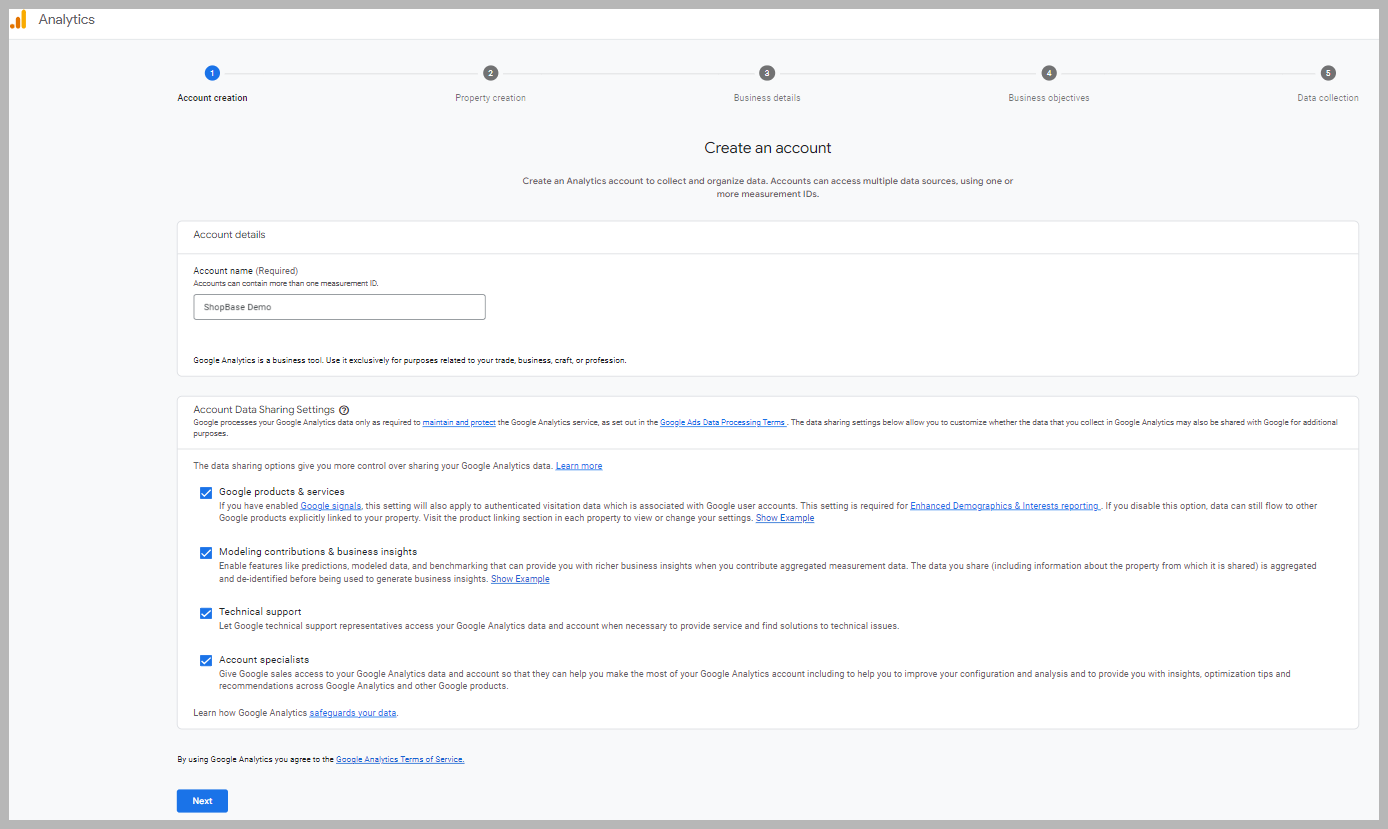
Task: Click Show Example under Modeling contributions
Action: [520, 579]
